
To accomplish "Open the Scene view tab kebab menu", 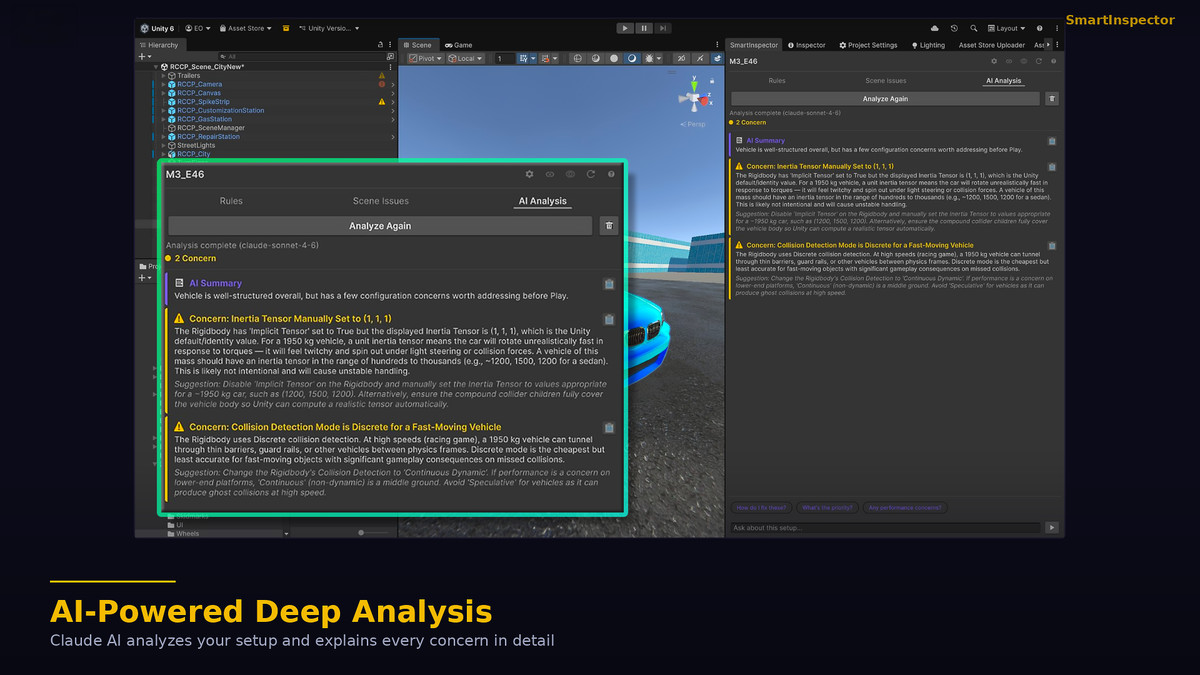I will [x=717, y=45].
